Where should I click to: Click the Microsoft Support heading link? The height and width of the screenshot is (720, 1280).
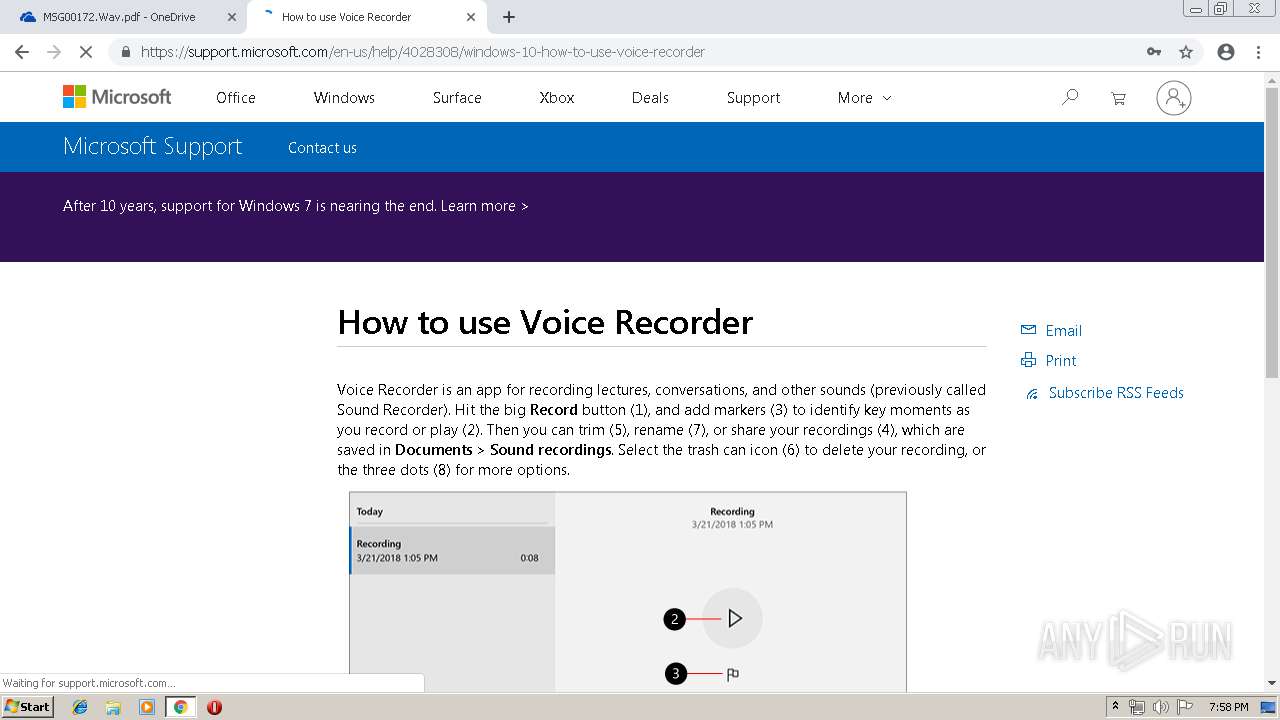(153, 147)
